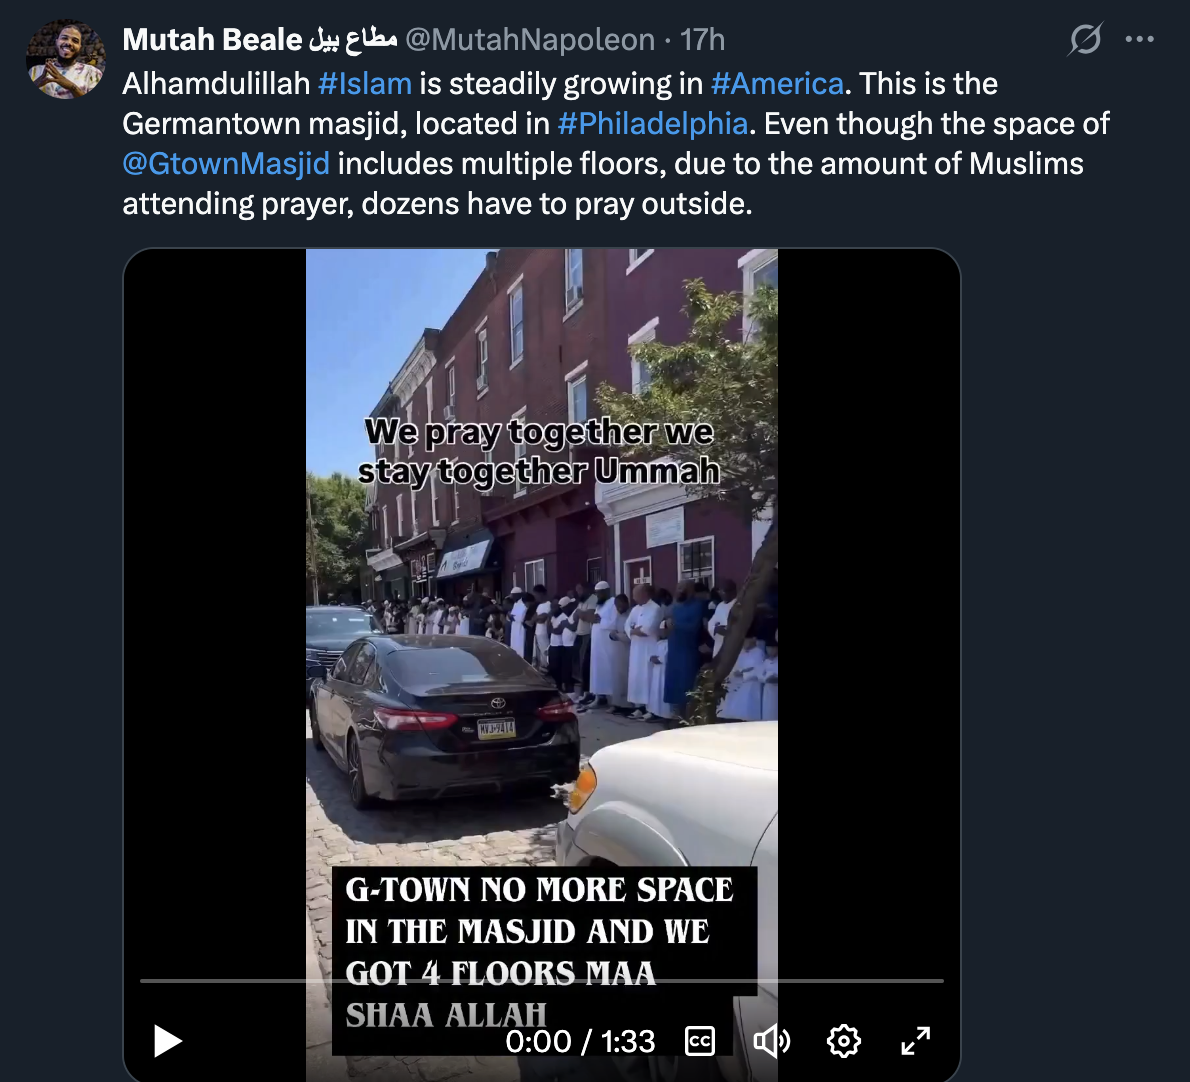The width and height of the screenshot is (1190, 1082).
Task: Mute the video with the speaker icon
Action: pos(771,1041)
